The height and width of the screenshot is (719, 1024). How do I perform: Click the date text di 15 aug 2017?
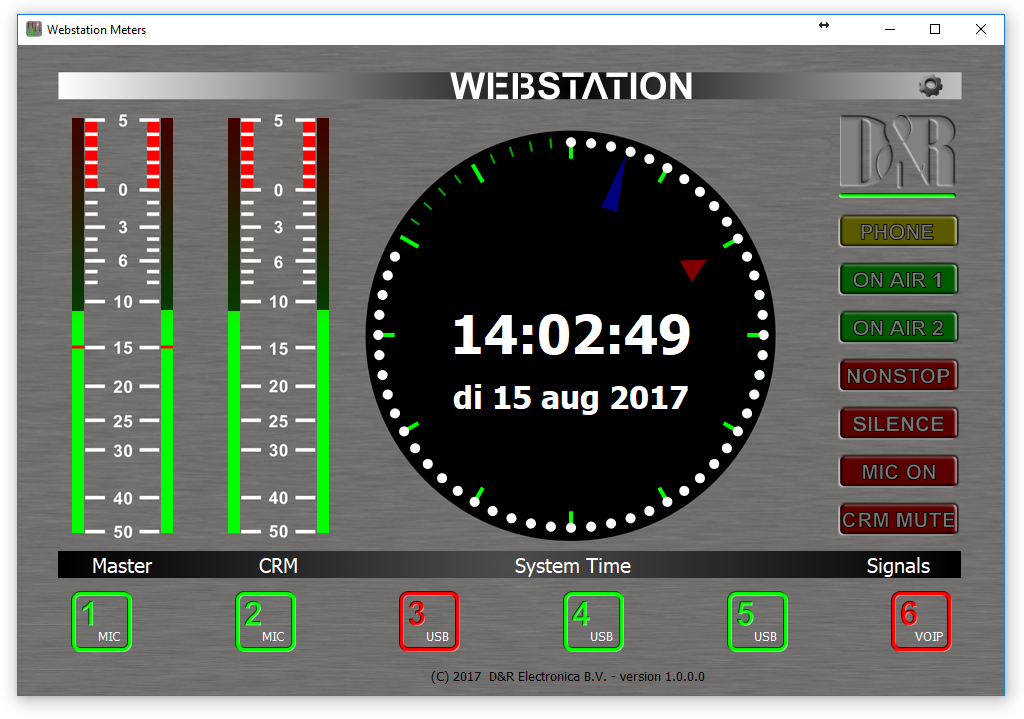[x=571, y=398]
